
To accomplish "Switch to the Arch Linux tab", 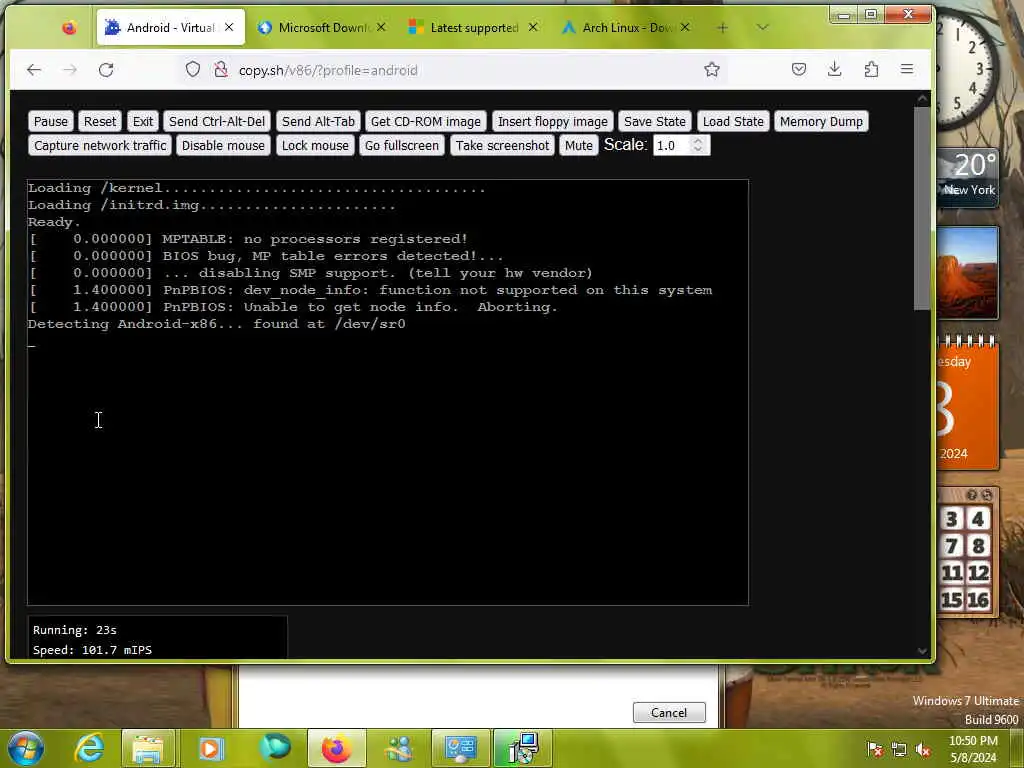I will (620, 27).
